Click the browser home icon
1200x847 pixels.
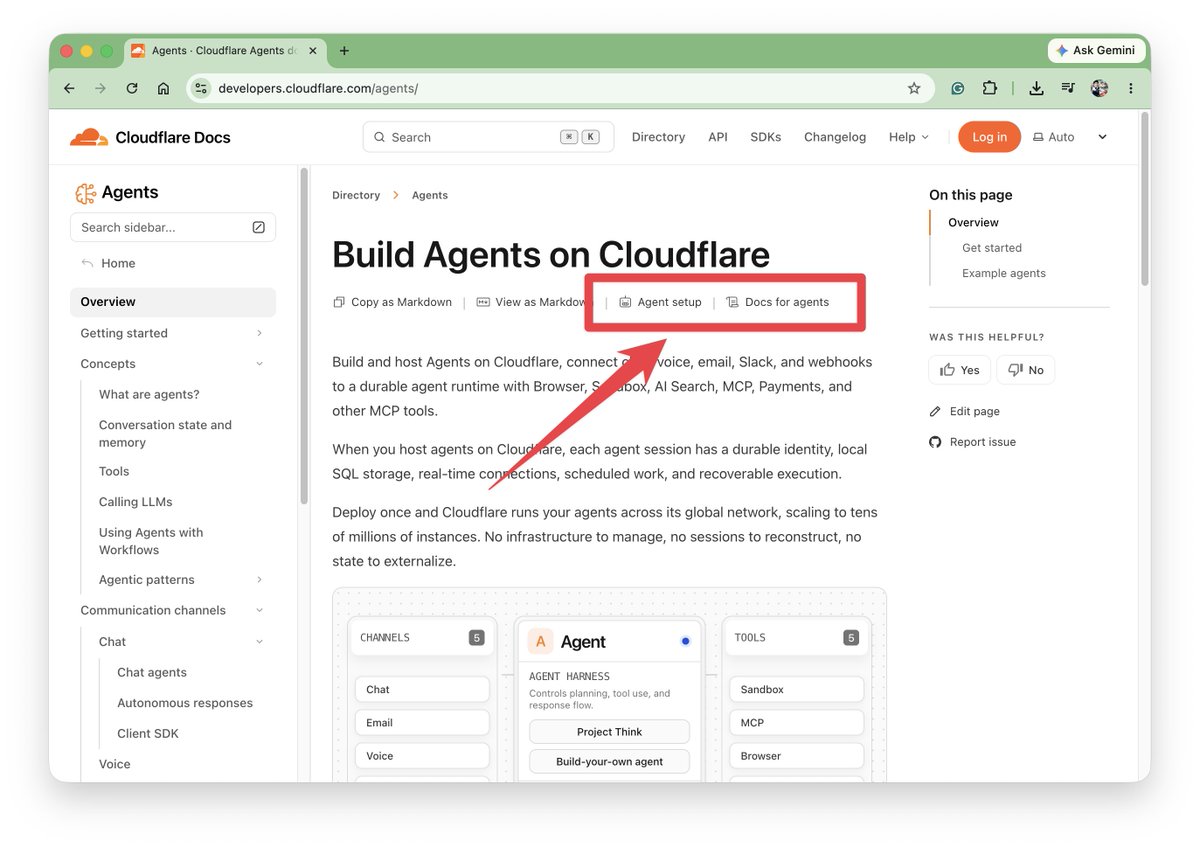[163, 88]
